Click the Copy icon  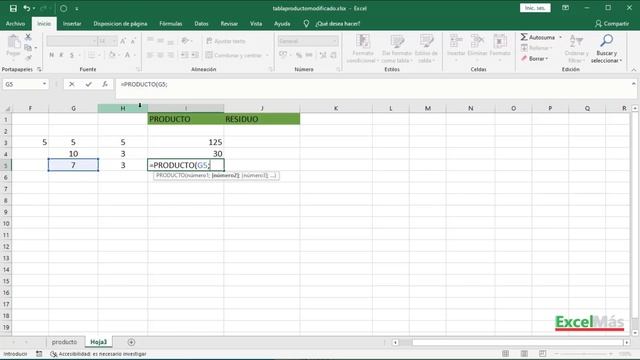coord(28,48)
